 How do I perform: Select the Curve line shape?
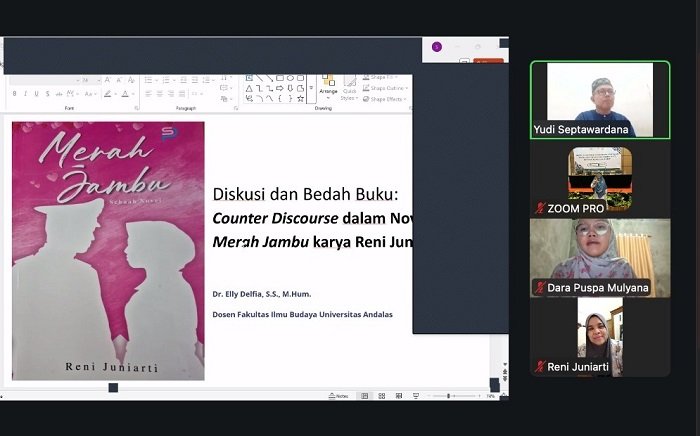pyautogui.click(x=270, y=99)
